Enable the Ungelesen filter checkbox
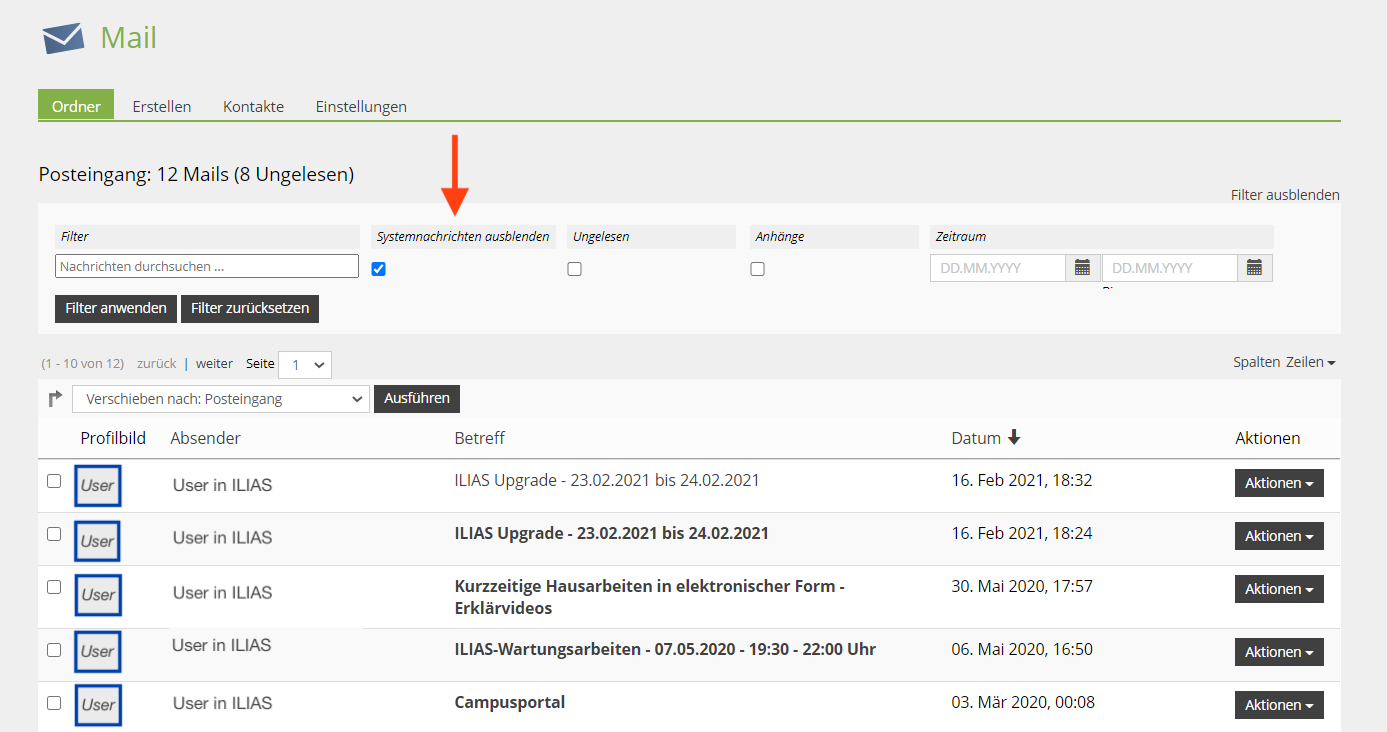Screen dimensions: 1387x732 coord(575,269)
